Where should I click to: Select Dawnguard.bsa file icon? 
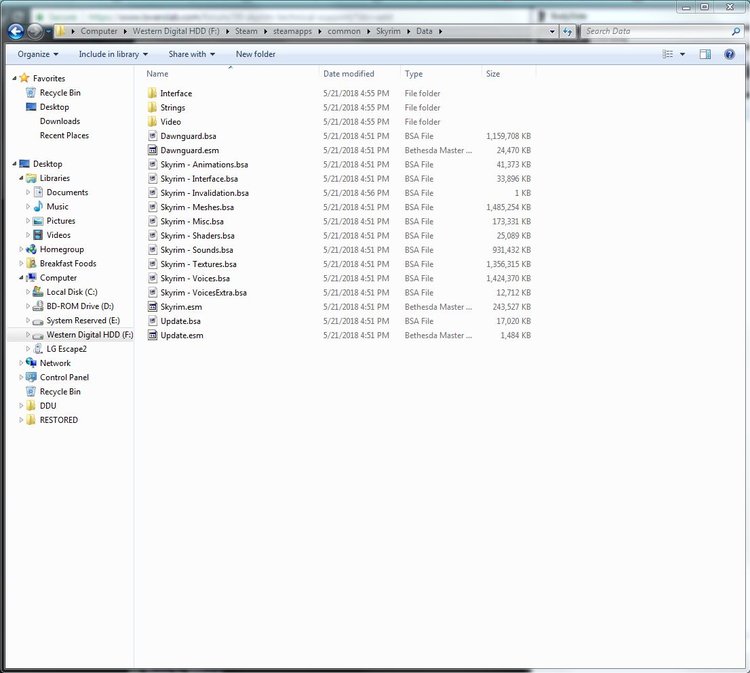152,136
